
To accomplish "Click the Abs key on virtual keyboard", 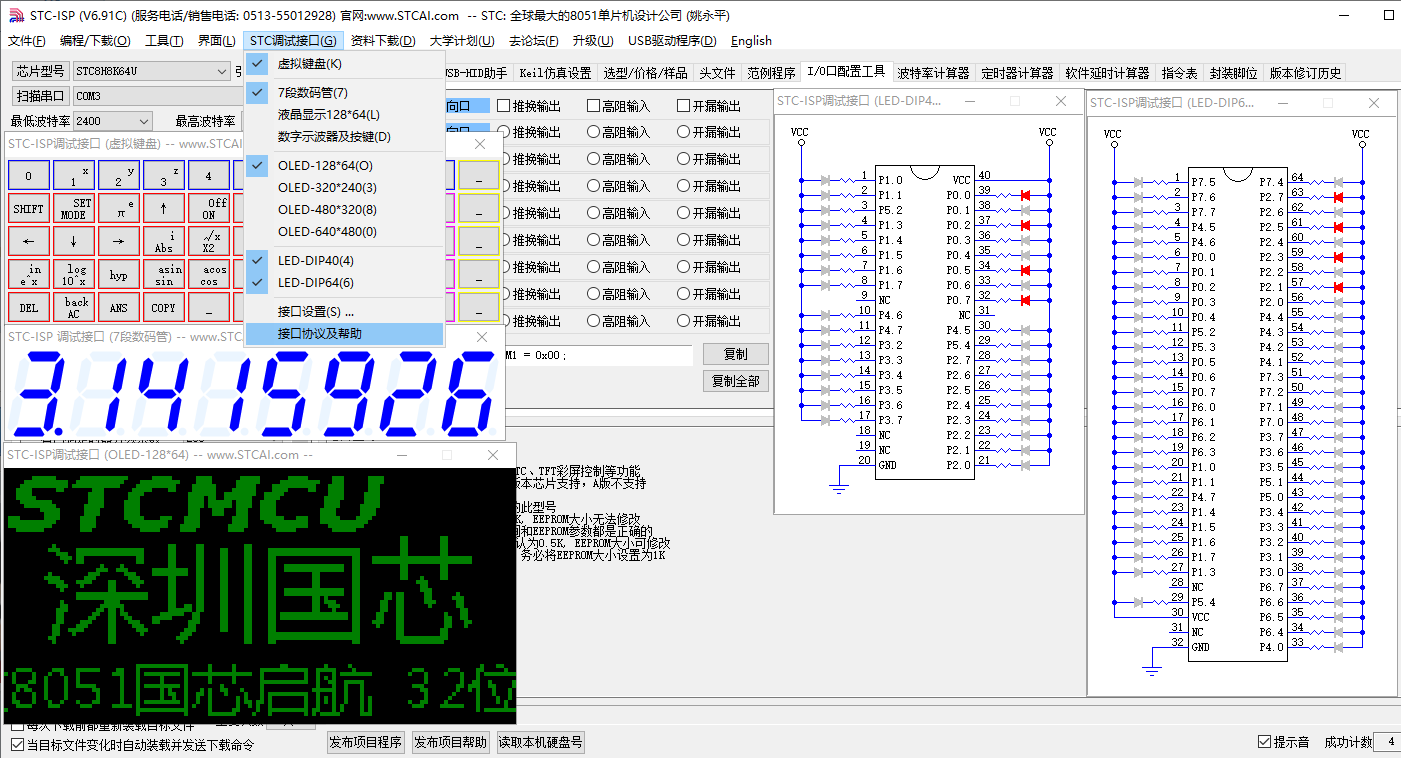I will pyautogui.click(x=163, y=241).
